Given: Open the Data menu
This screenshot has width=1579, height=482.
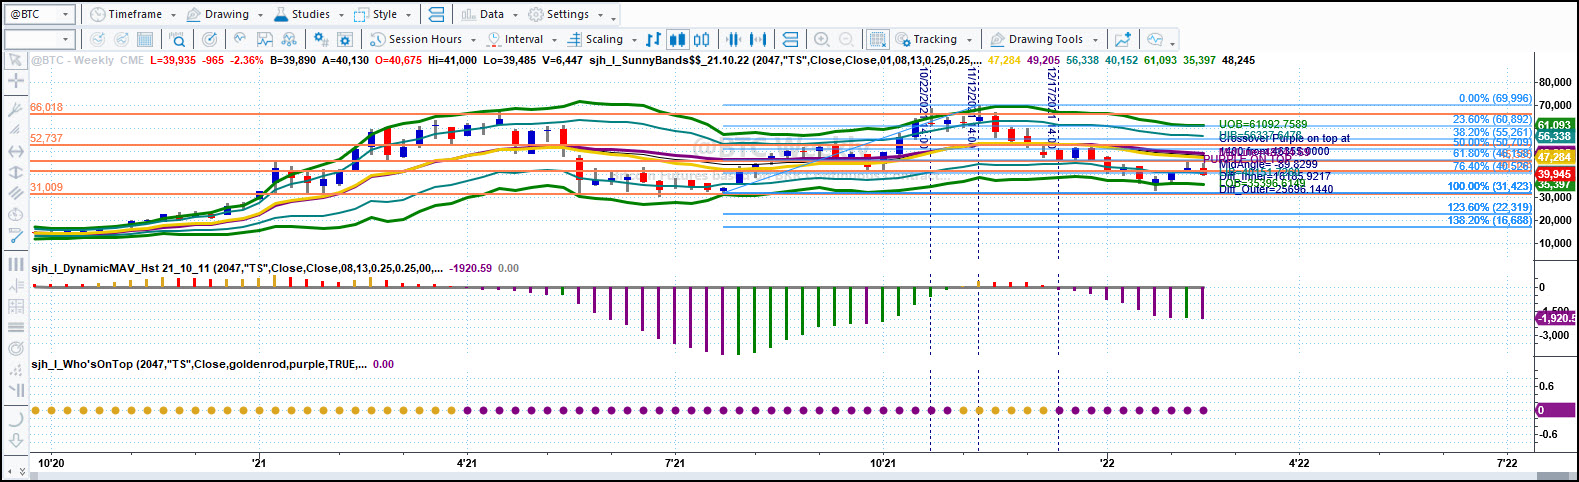Looking at the screenshot, I should [490, 14].
